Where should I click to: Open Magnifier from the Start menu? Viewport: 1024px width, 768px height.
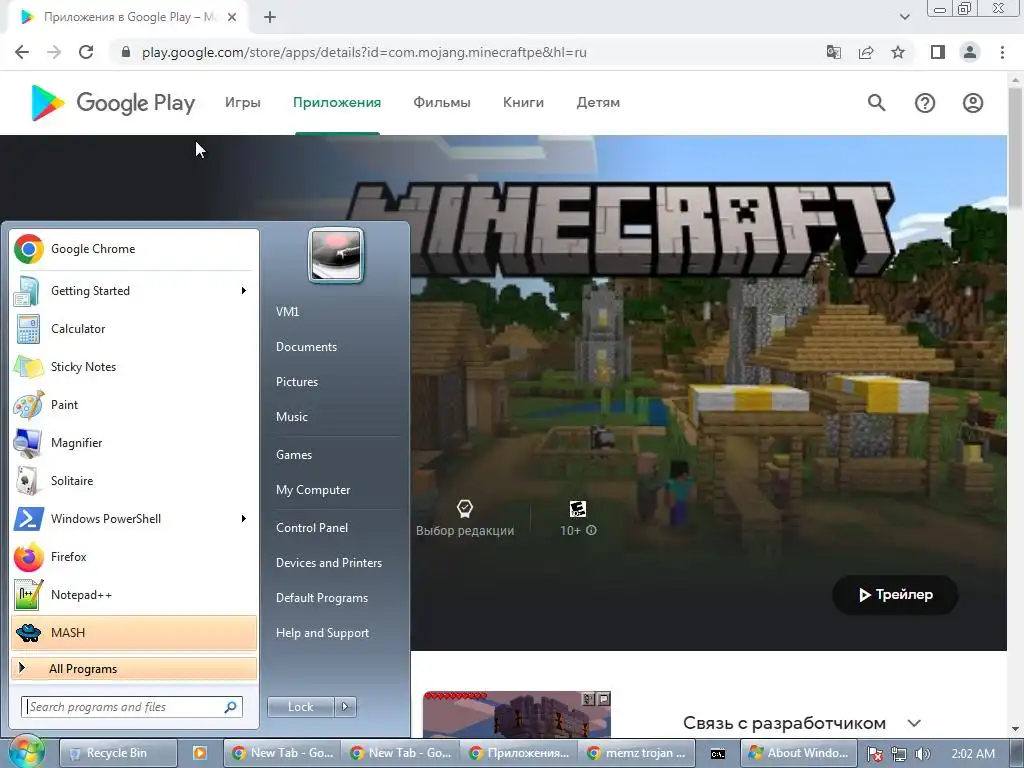click(134, 442)
